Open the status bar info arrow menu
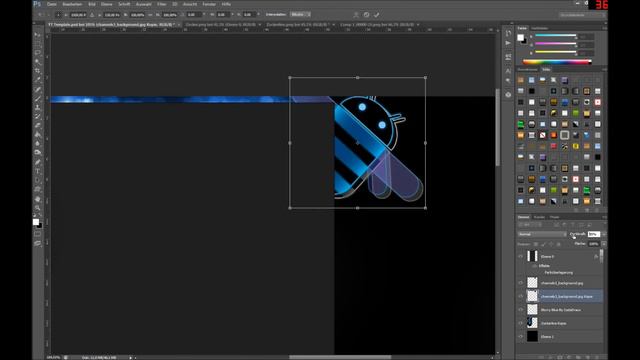Image resolution: width=640 pixels, height=360 pixels. [131, 358]
